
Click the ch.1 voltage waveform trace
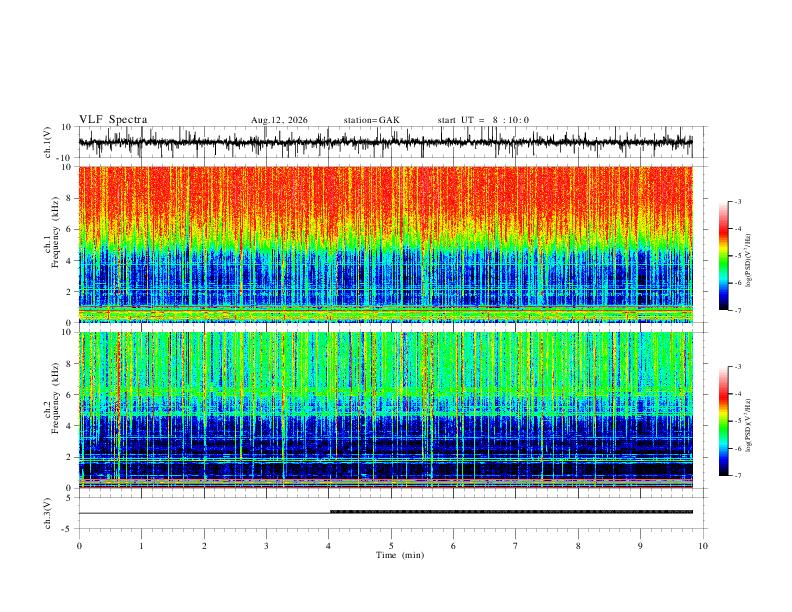pos(385,142)
